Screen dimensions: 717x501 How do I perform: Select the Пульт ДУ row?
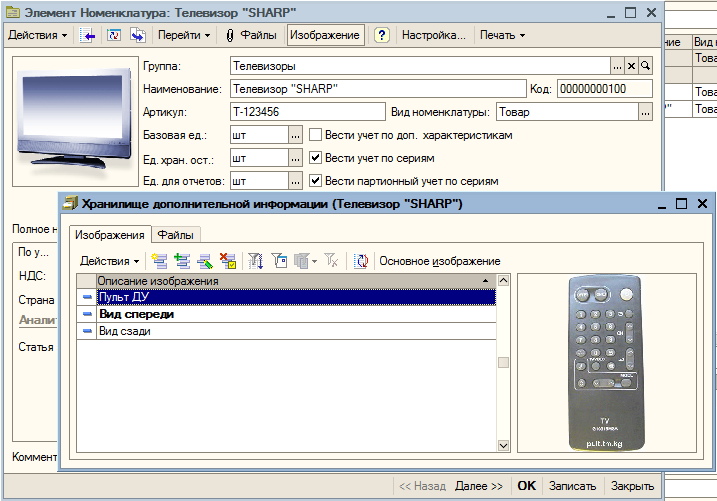[x=296, y=297]
